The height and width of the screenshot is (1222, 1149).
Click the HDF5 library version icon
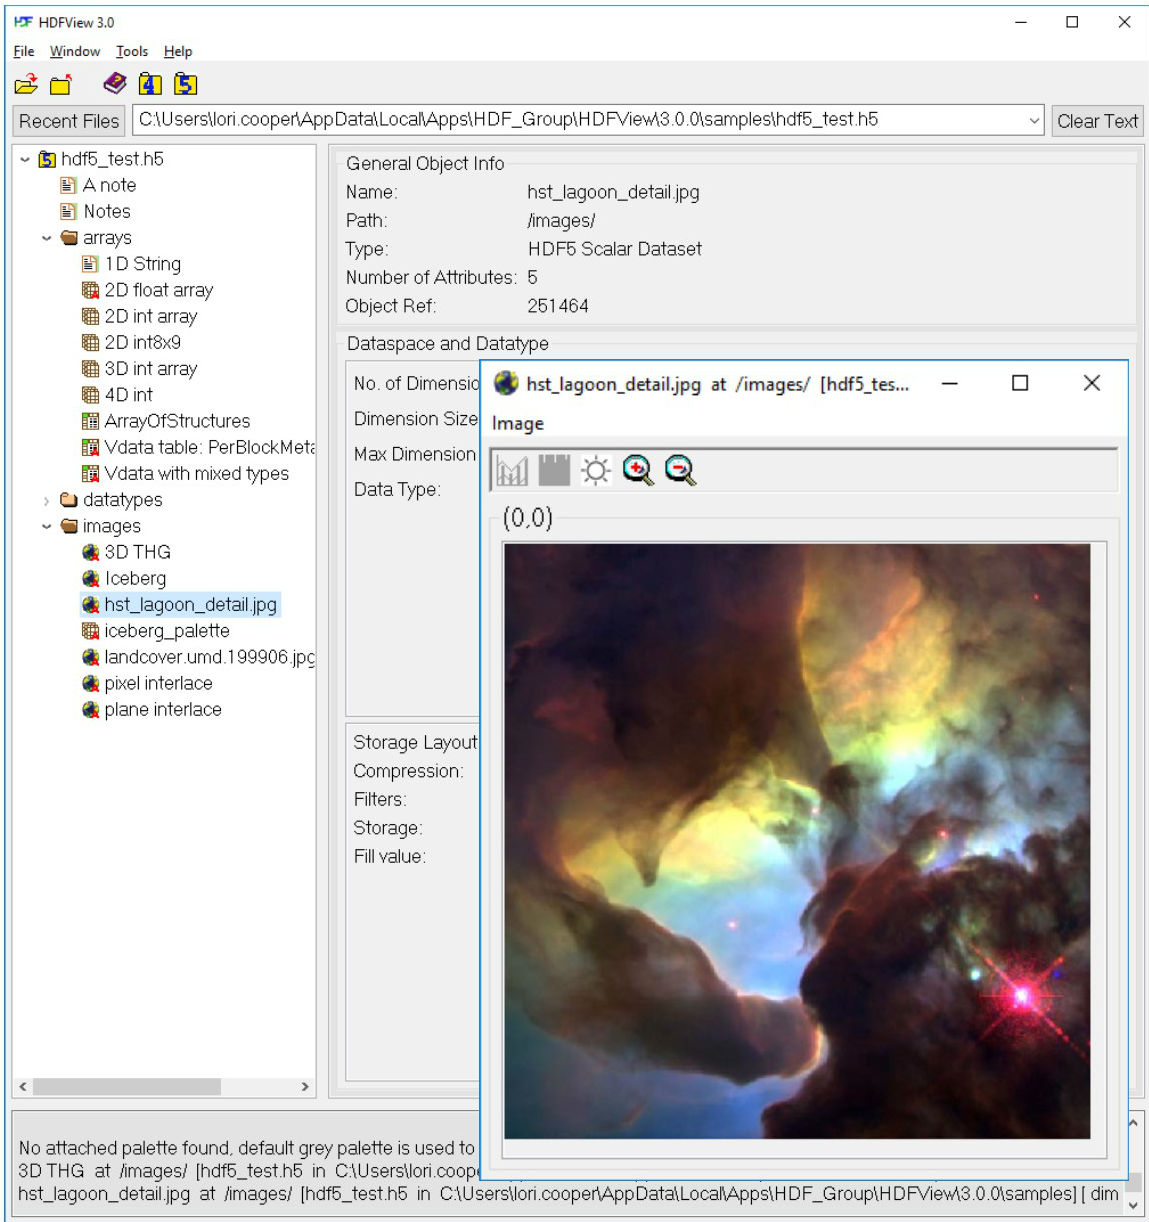click(185, 84)
